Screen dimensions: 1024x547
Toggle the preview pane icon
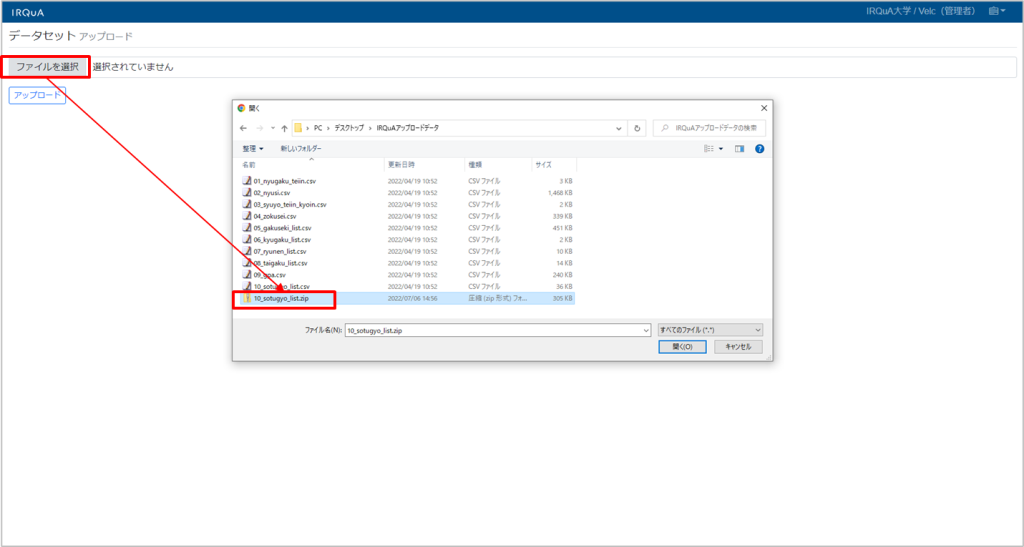tap(740, 148)
